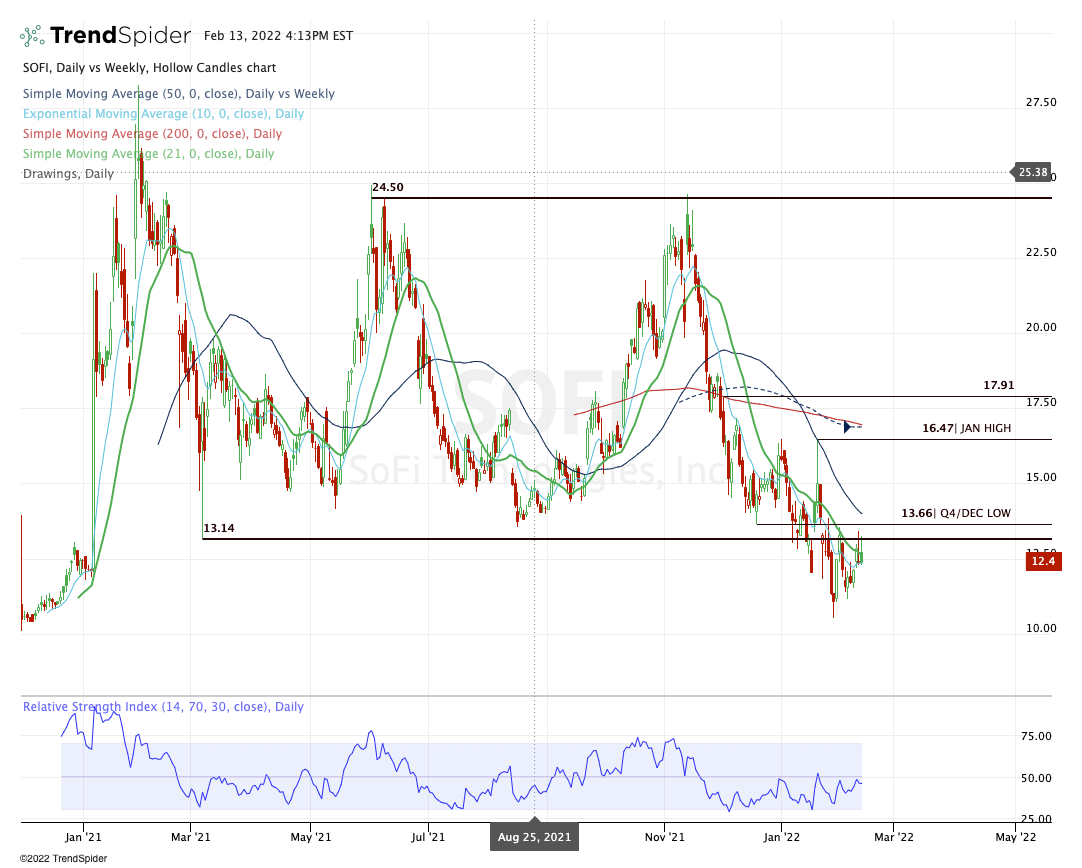Viewport: 1082px width, 868px height.
Task: Click the RSI 75.00 axis value
Action: [x=1036, y=736]
